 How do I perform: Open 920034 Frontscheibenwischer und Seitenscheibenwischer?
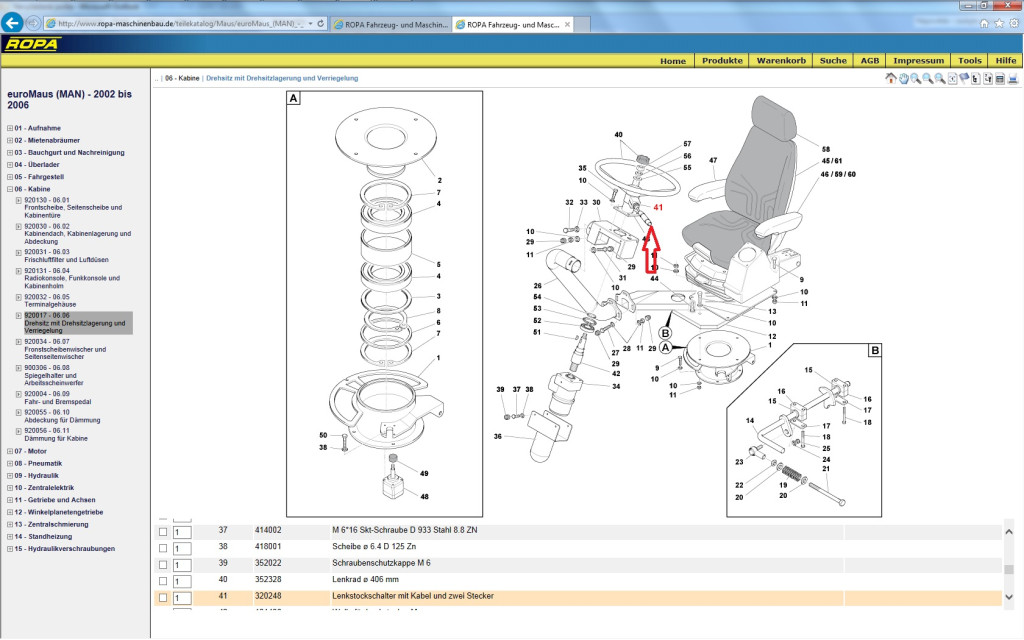[x=65, y=349]
